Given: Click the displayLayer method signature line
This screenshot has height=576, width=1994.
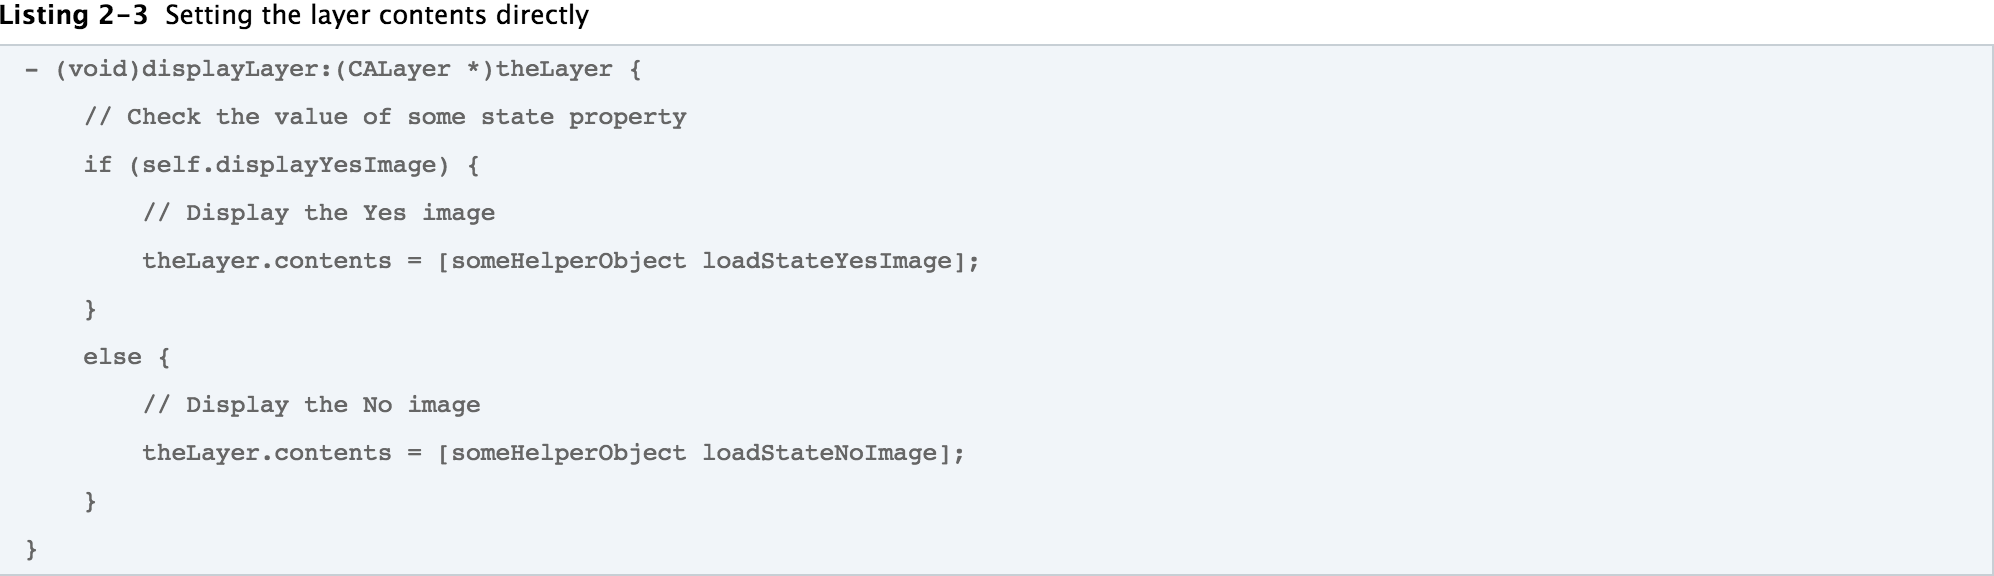Looking at the screenshot, I should click(x=333, y=70).
